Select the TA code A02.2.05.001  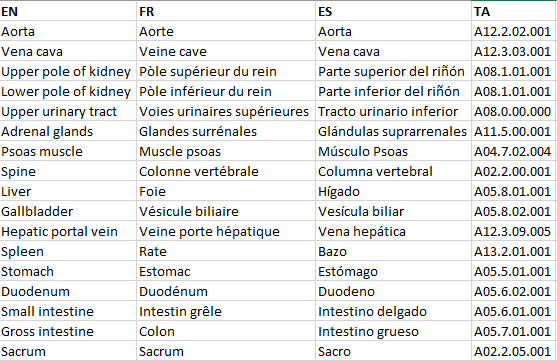coord(514,351)
